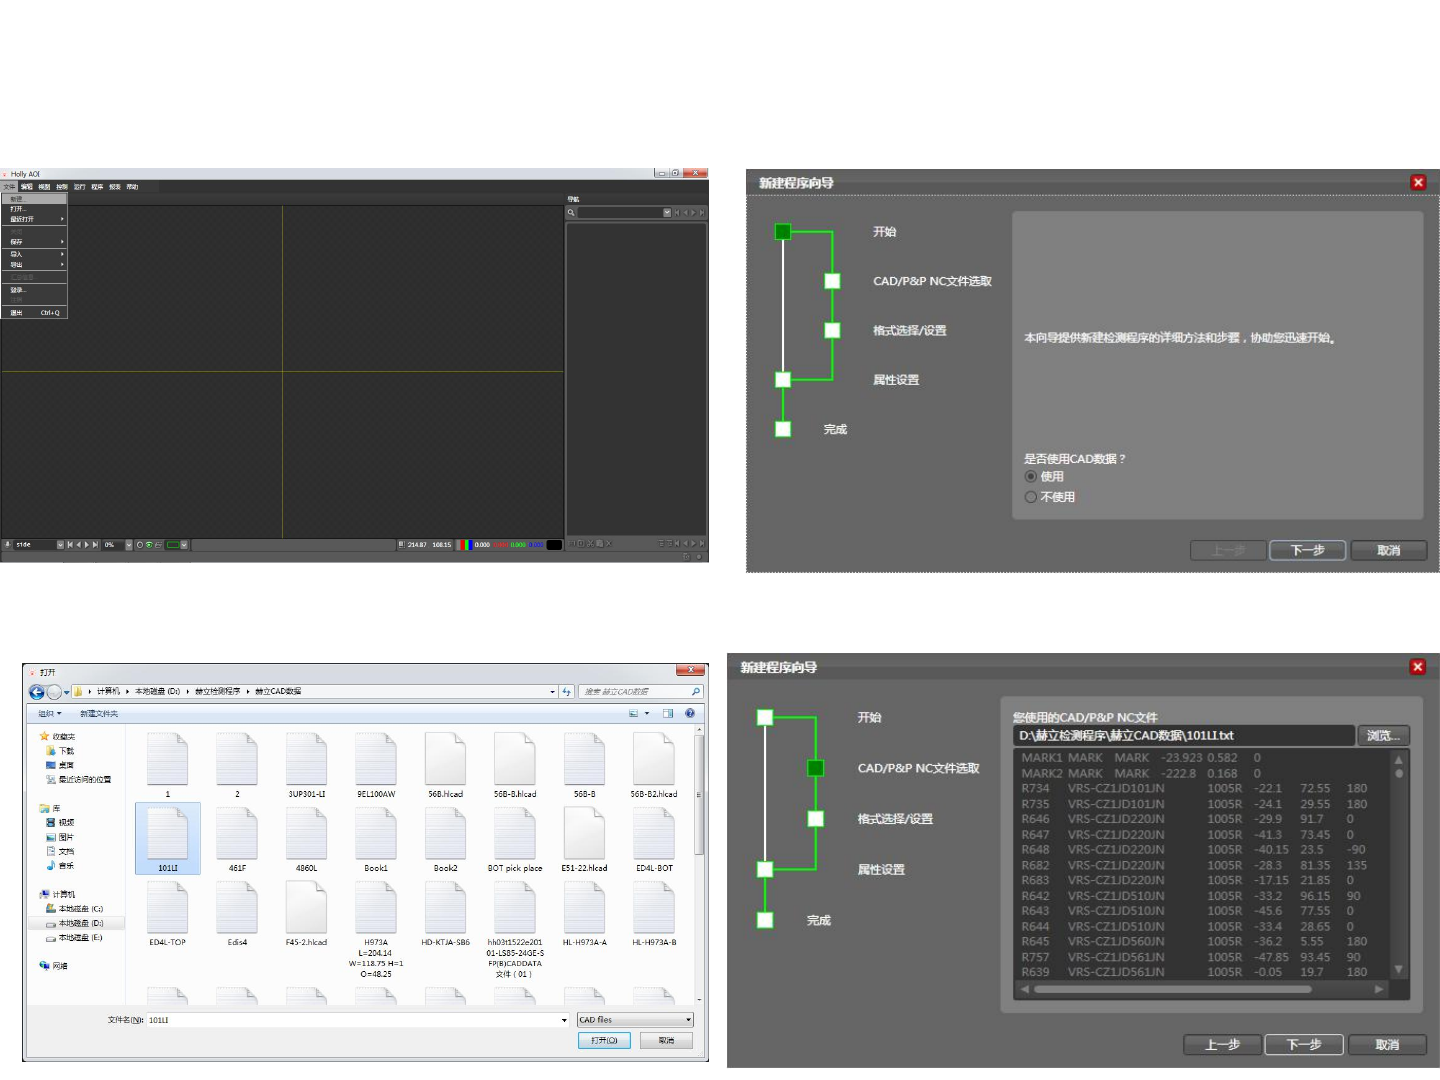Click 退出 in the file menu
Screen dimensions: 1440x1080
coord(17,313)
